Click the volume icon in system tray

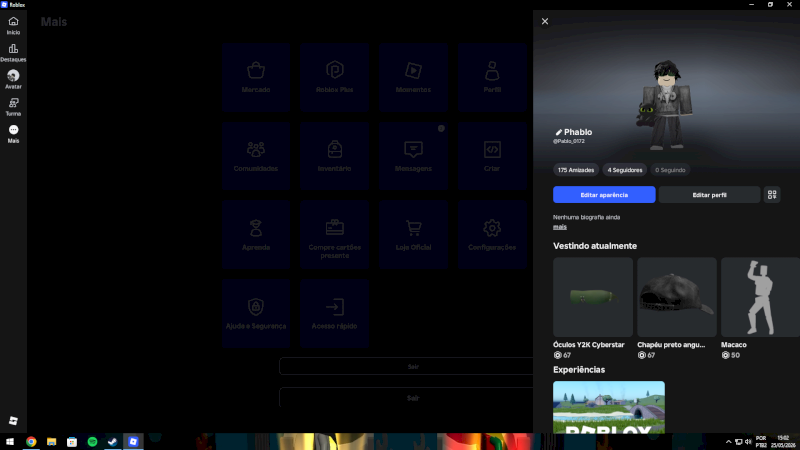point(748,442)
